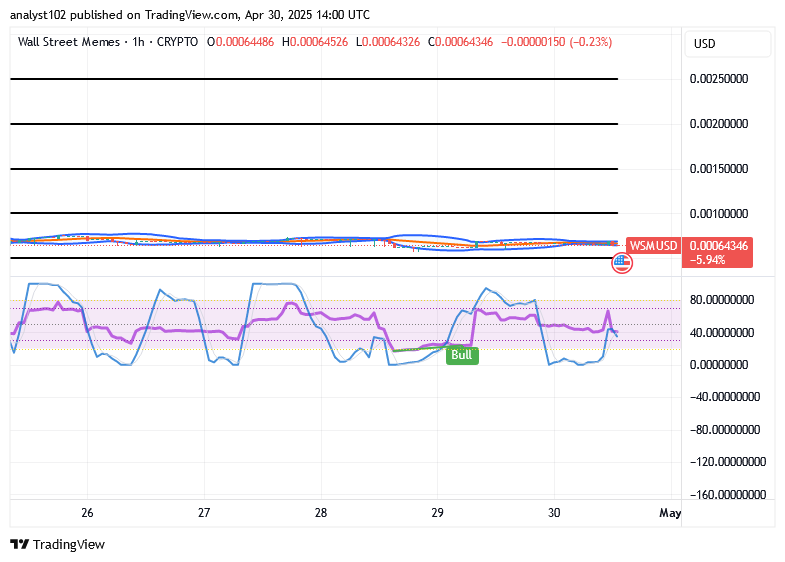Click the -40.00000000 oscillator axis label
Viewport: 785px width, 562px height.
pos(724,397)
